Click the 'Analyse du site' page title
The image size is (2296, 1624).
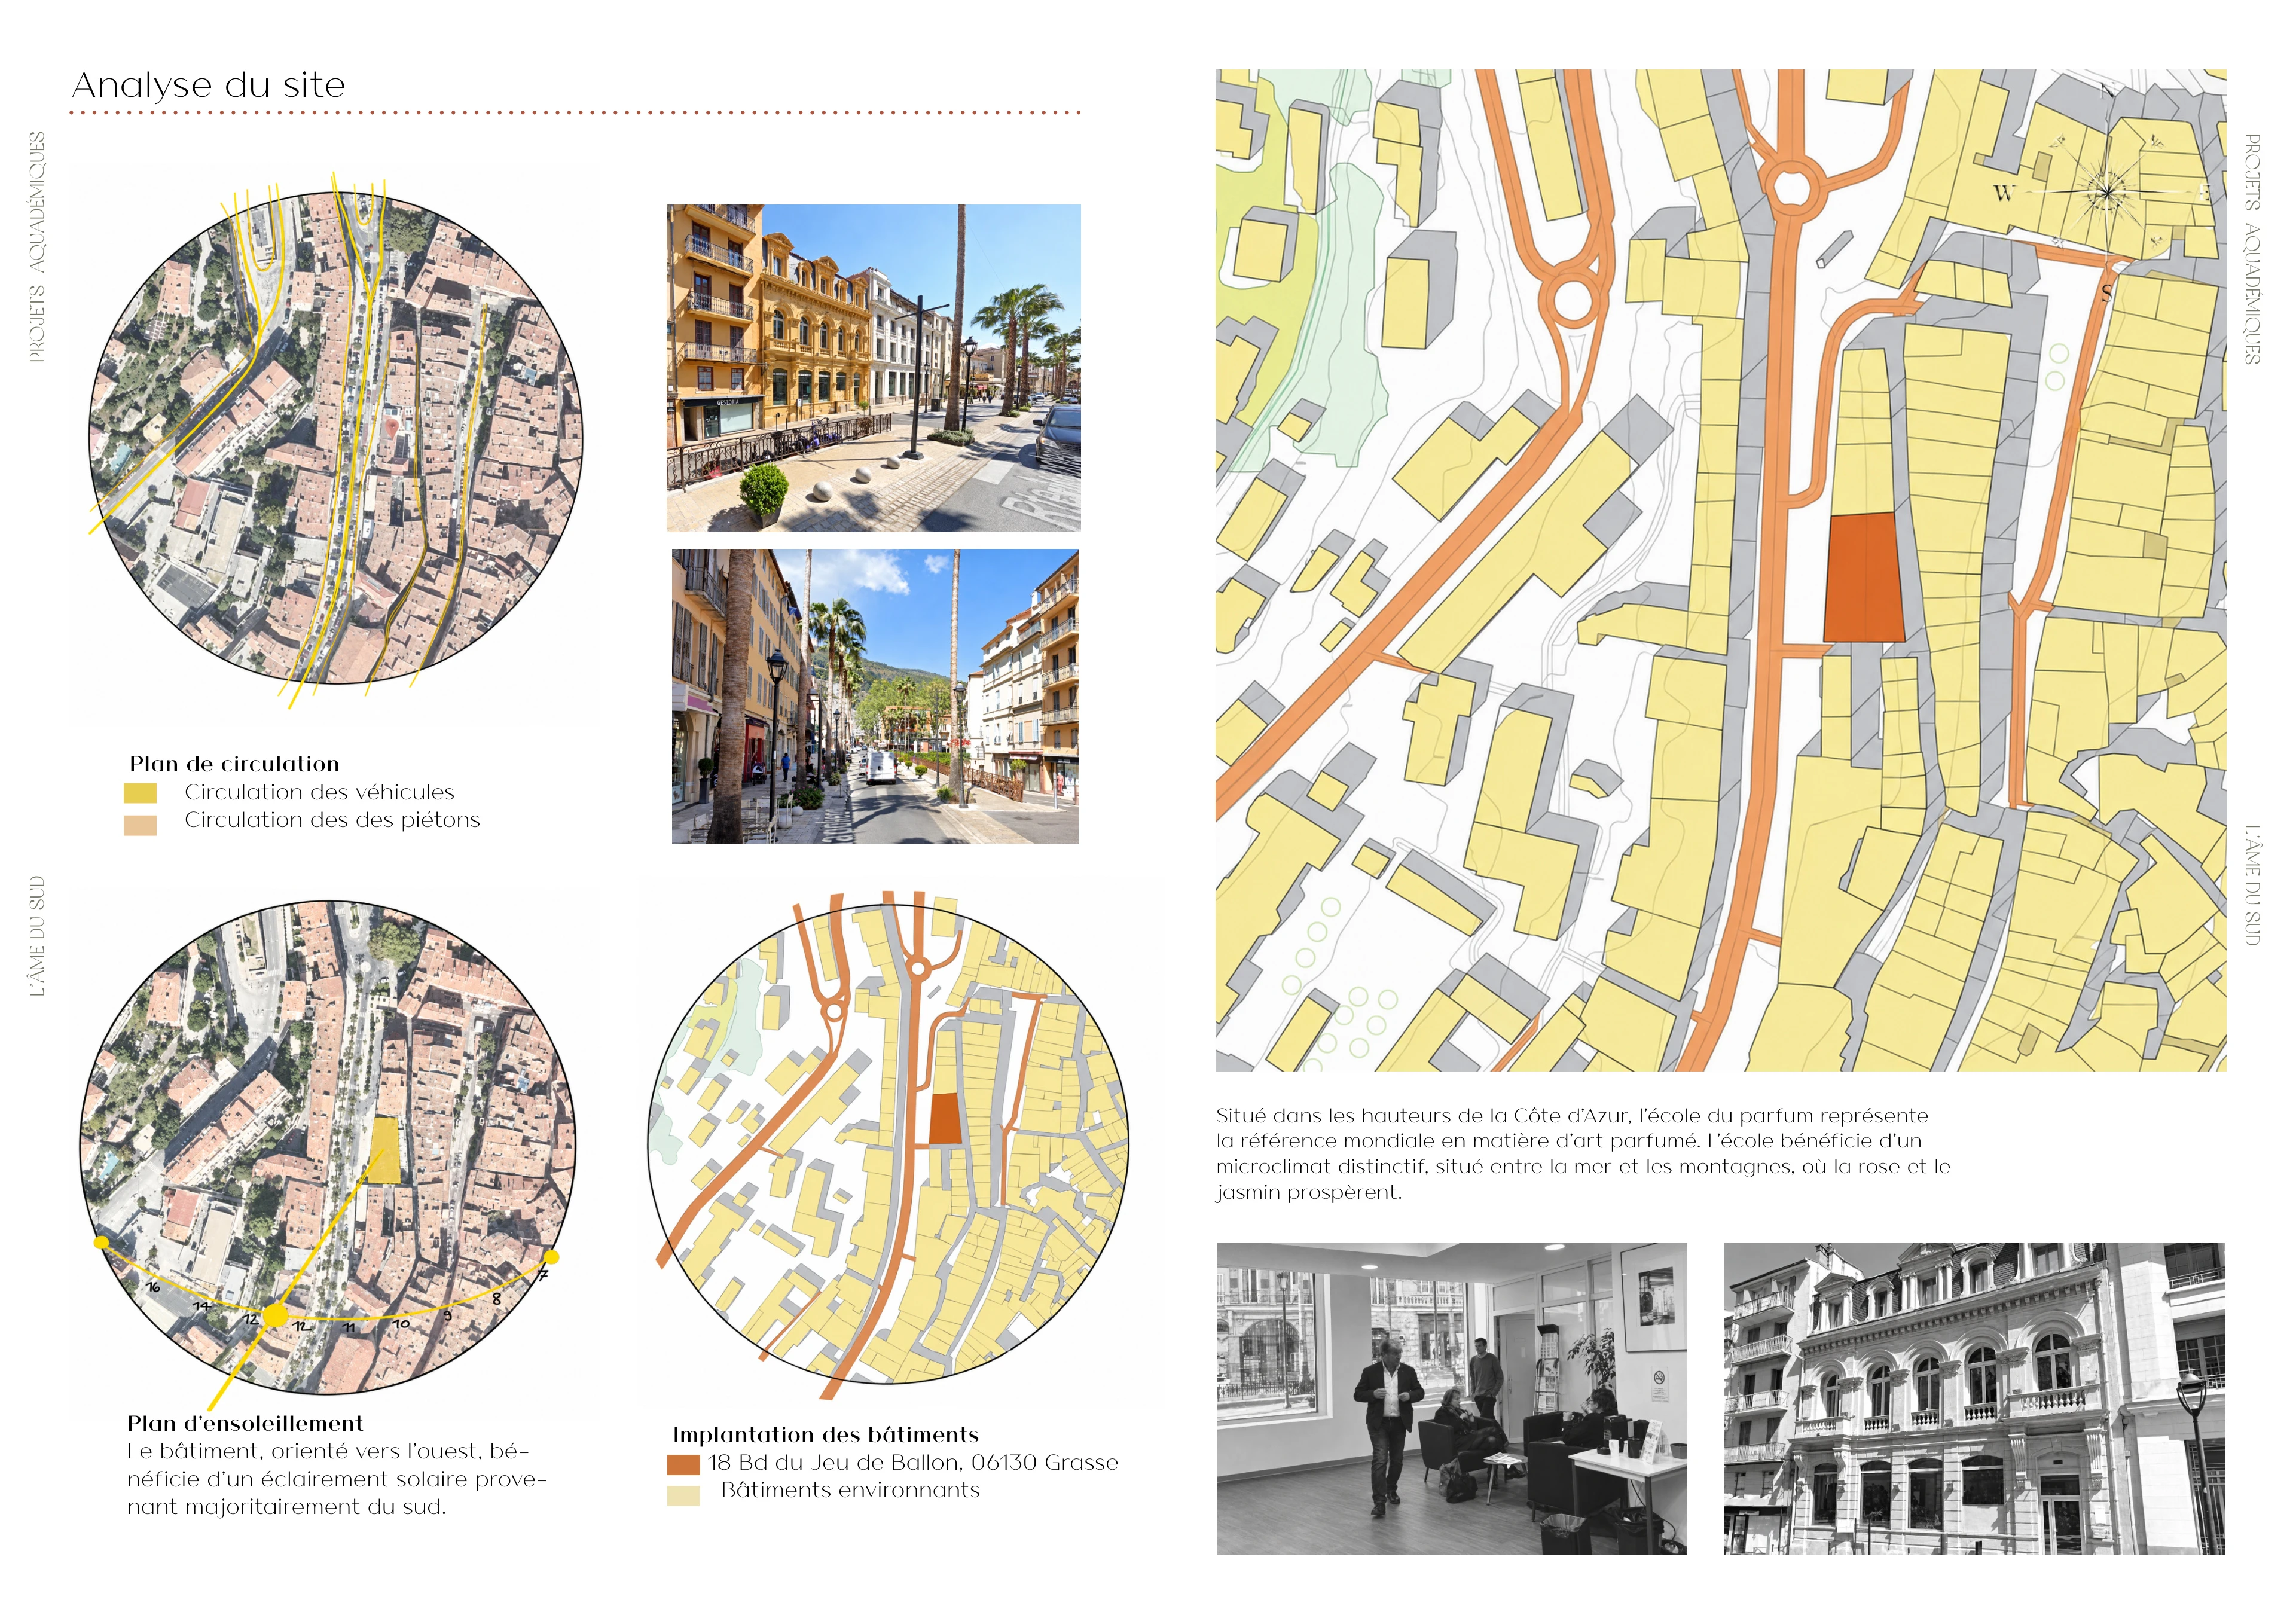click(209, 85)
